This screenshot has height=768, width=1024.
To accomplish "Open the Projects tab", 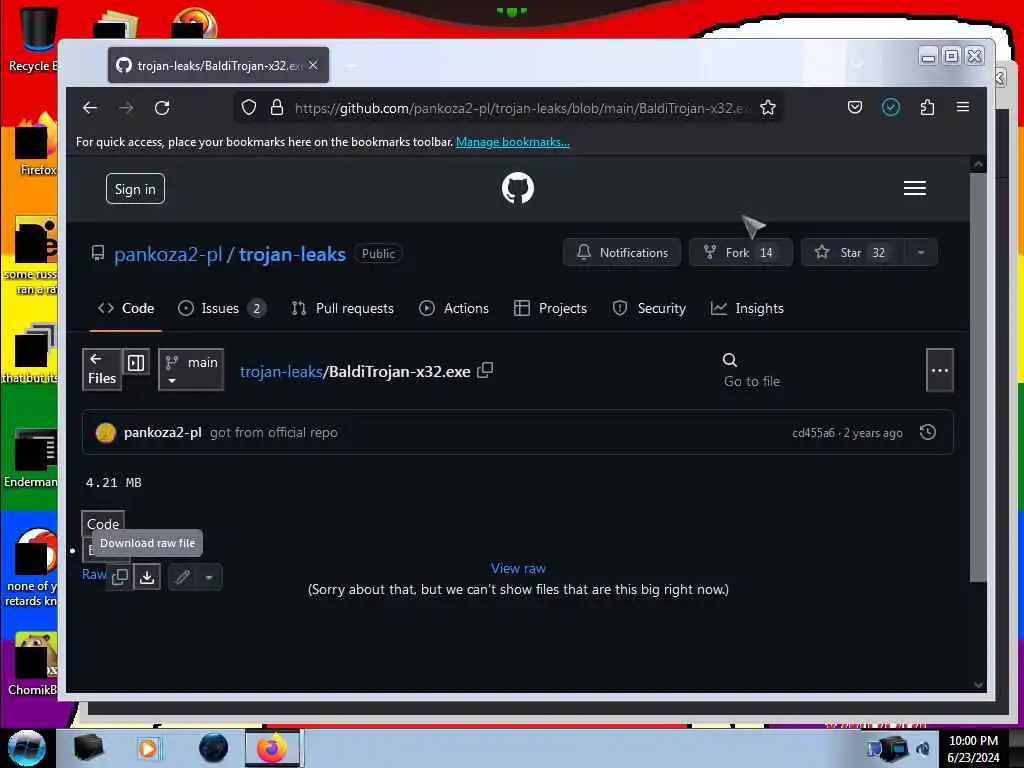I will click(x=551, y=308).
